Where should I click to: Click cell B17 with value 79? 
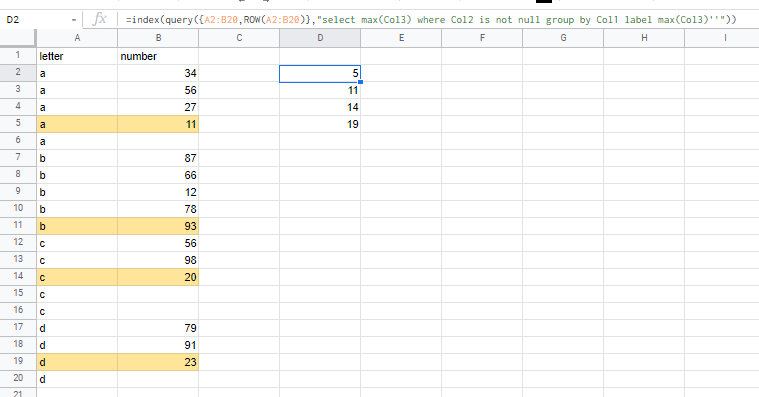click(x=158, y=328)
